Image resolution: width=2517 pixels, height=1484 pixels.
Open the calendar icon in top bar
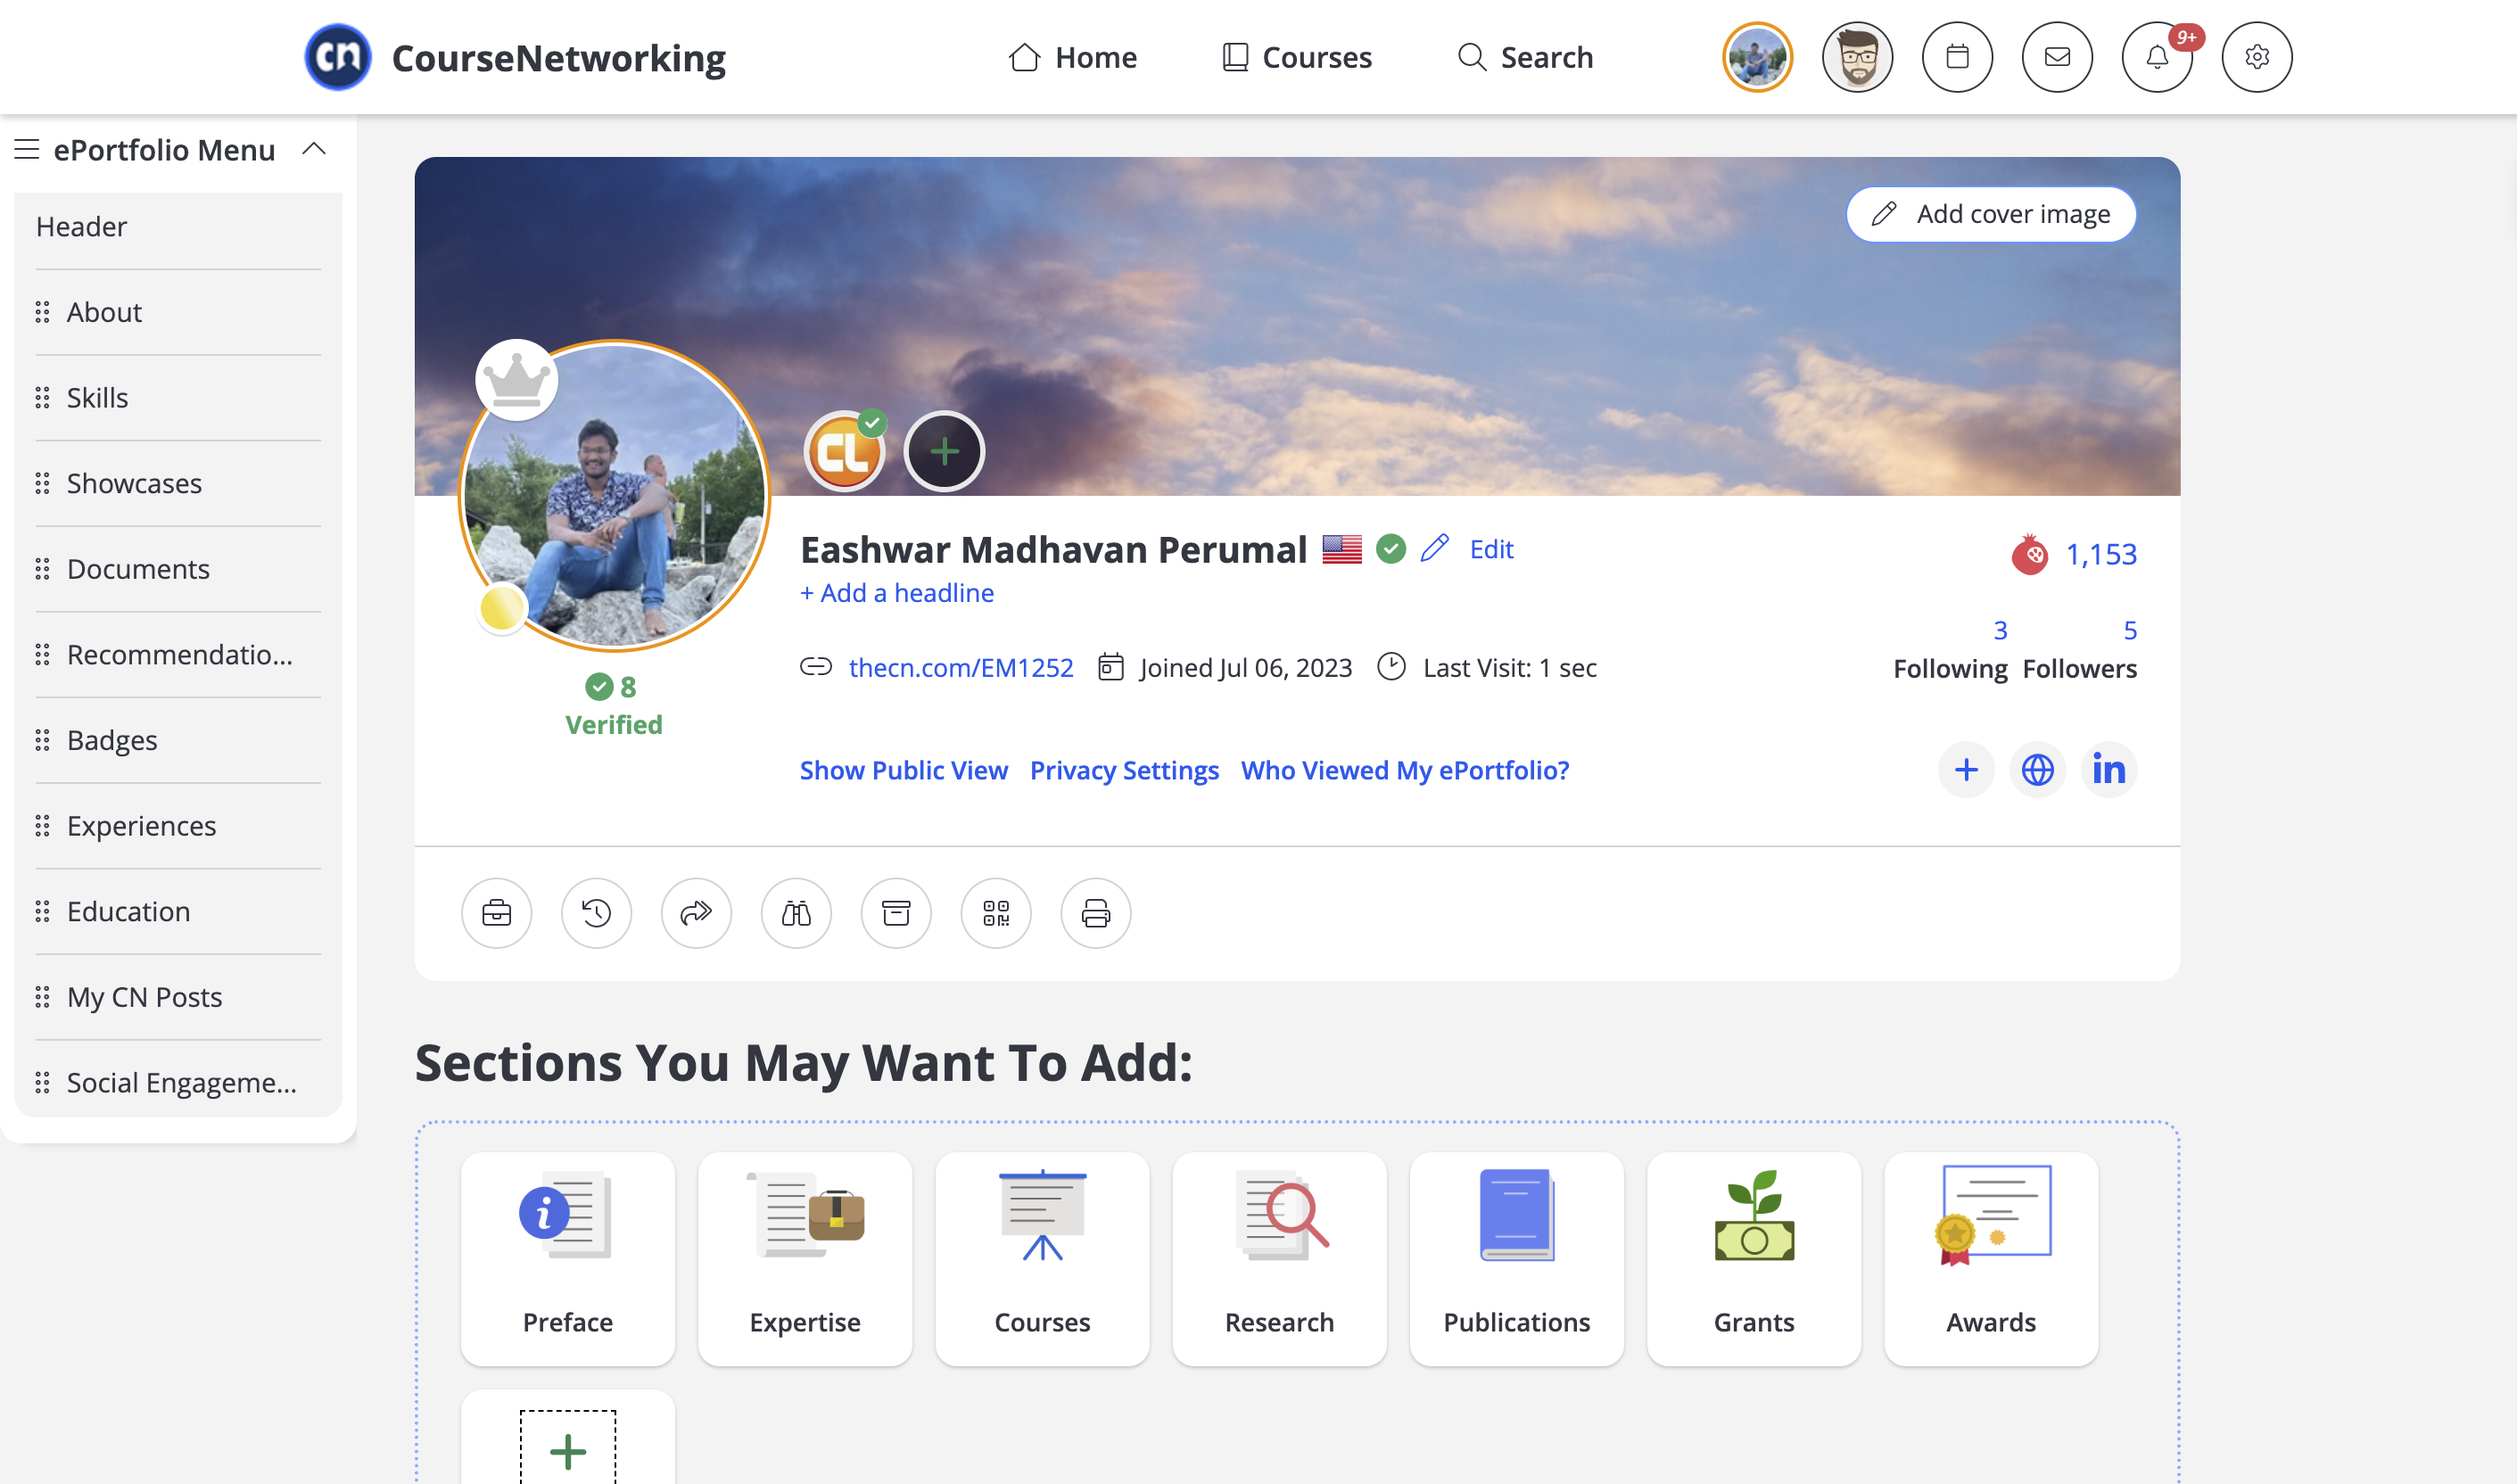[1957, 57]
